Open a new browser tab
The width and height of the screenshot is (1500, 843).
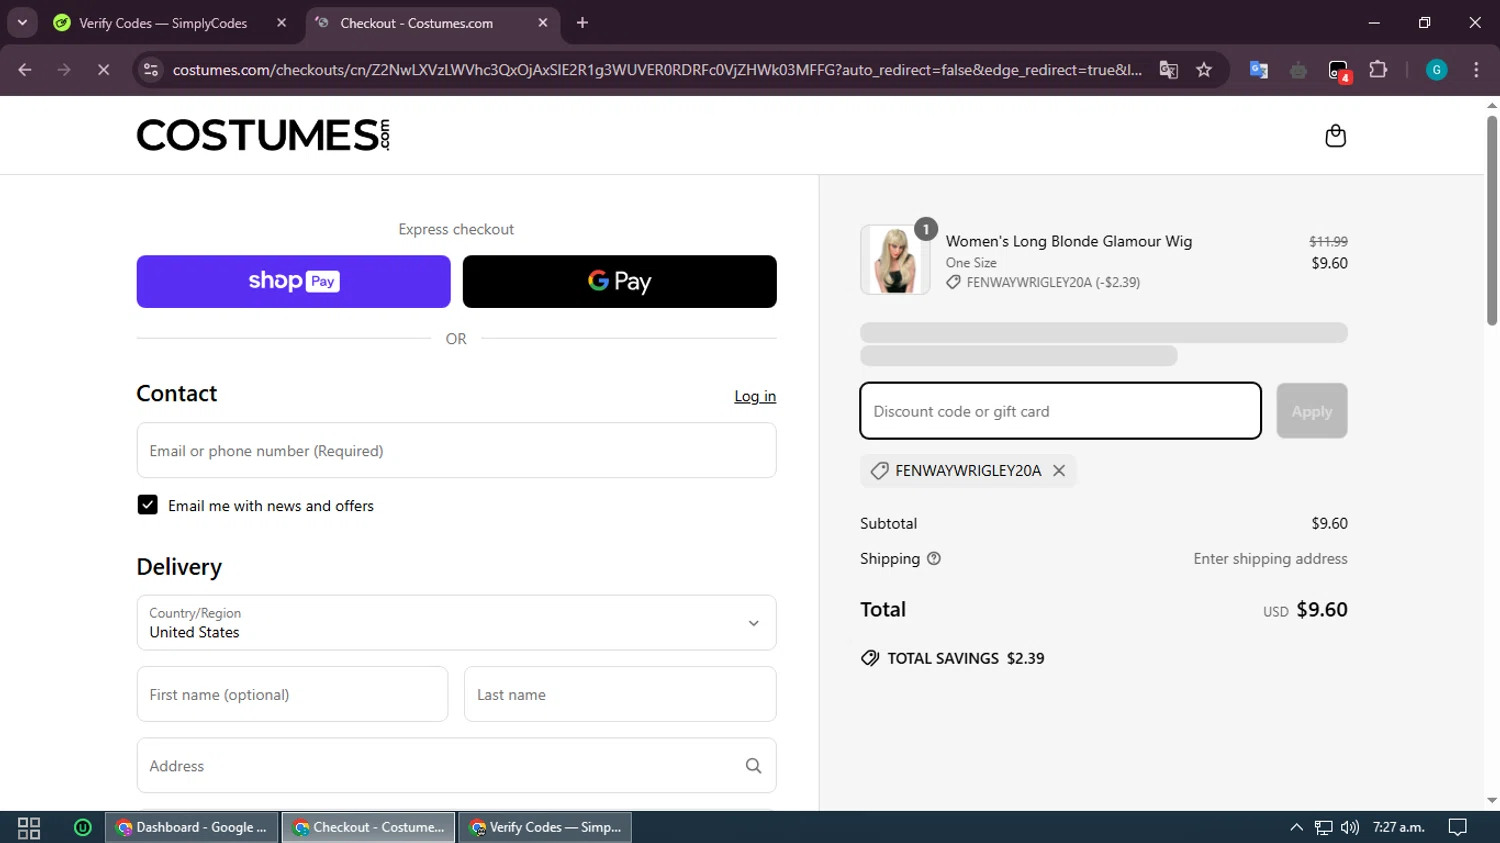point(582,22)
